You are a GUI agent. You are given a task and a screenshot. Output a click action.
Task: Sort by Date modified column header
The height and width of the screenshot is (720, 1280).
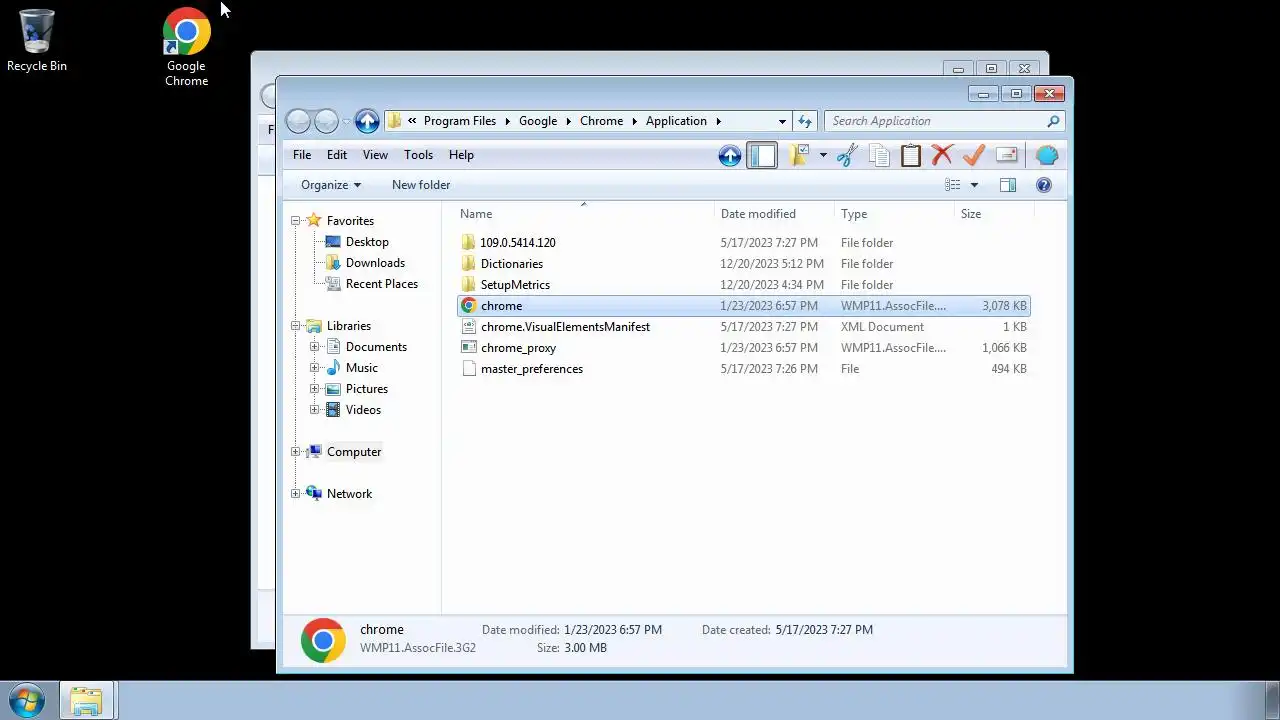point(776,214)
